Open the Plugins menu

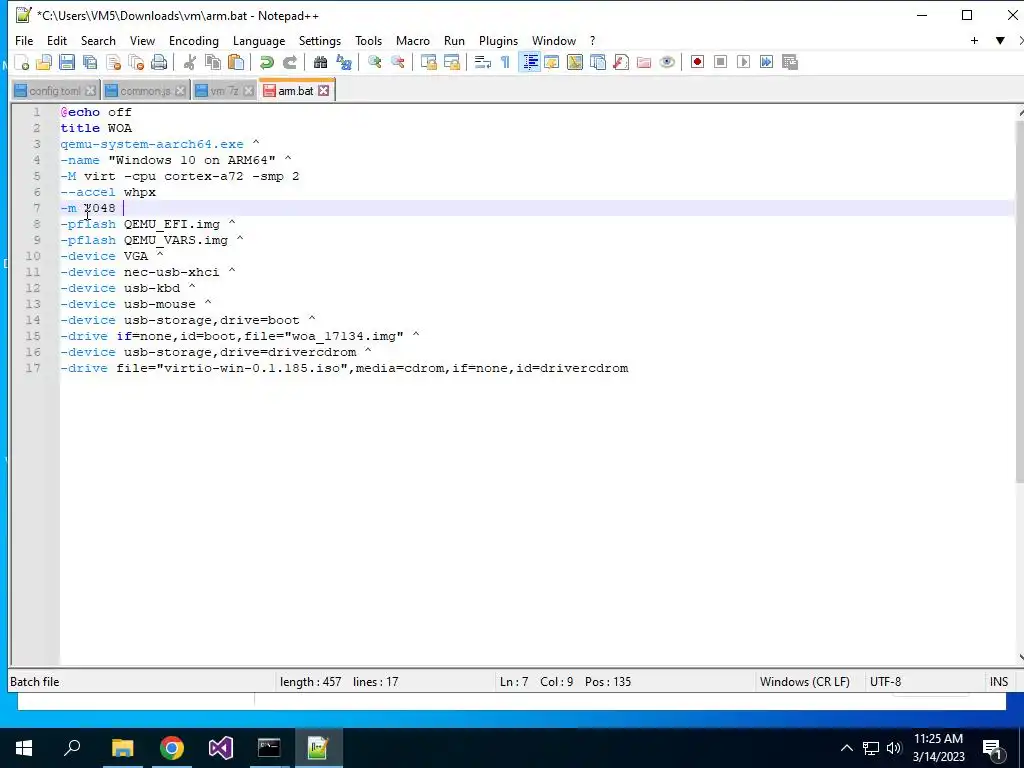(498, 40)
